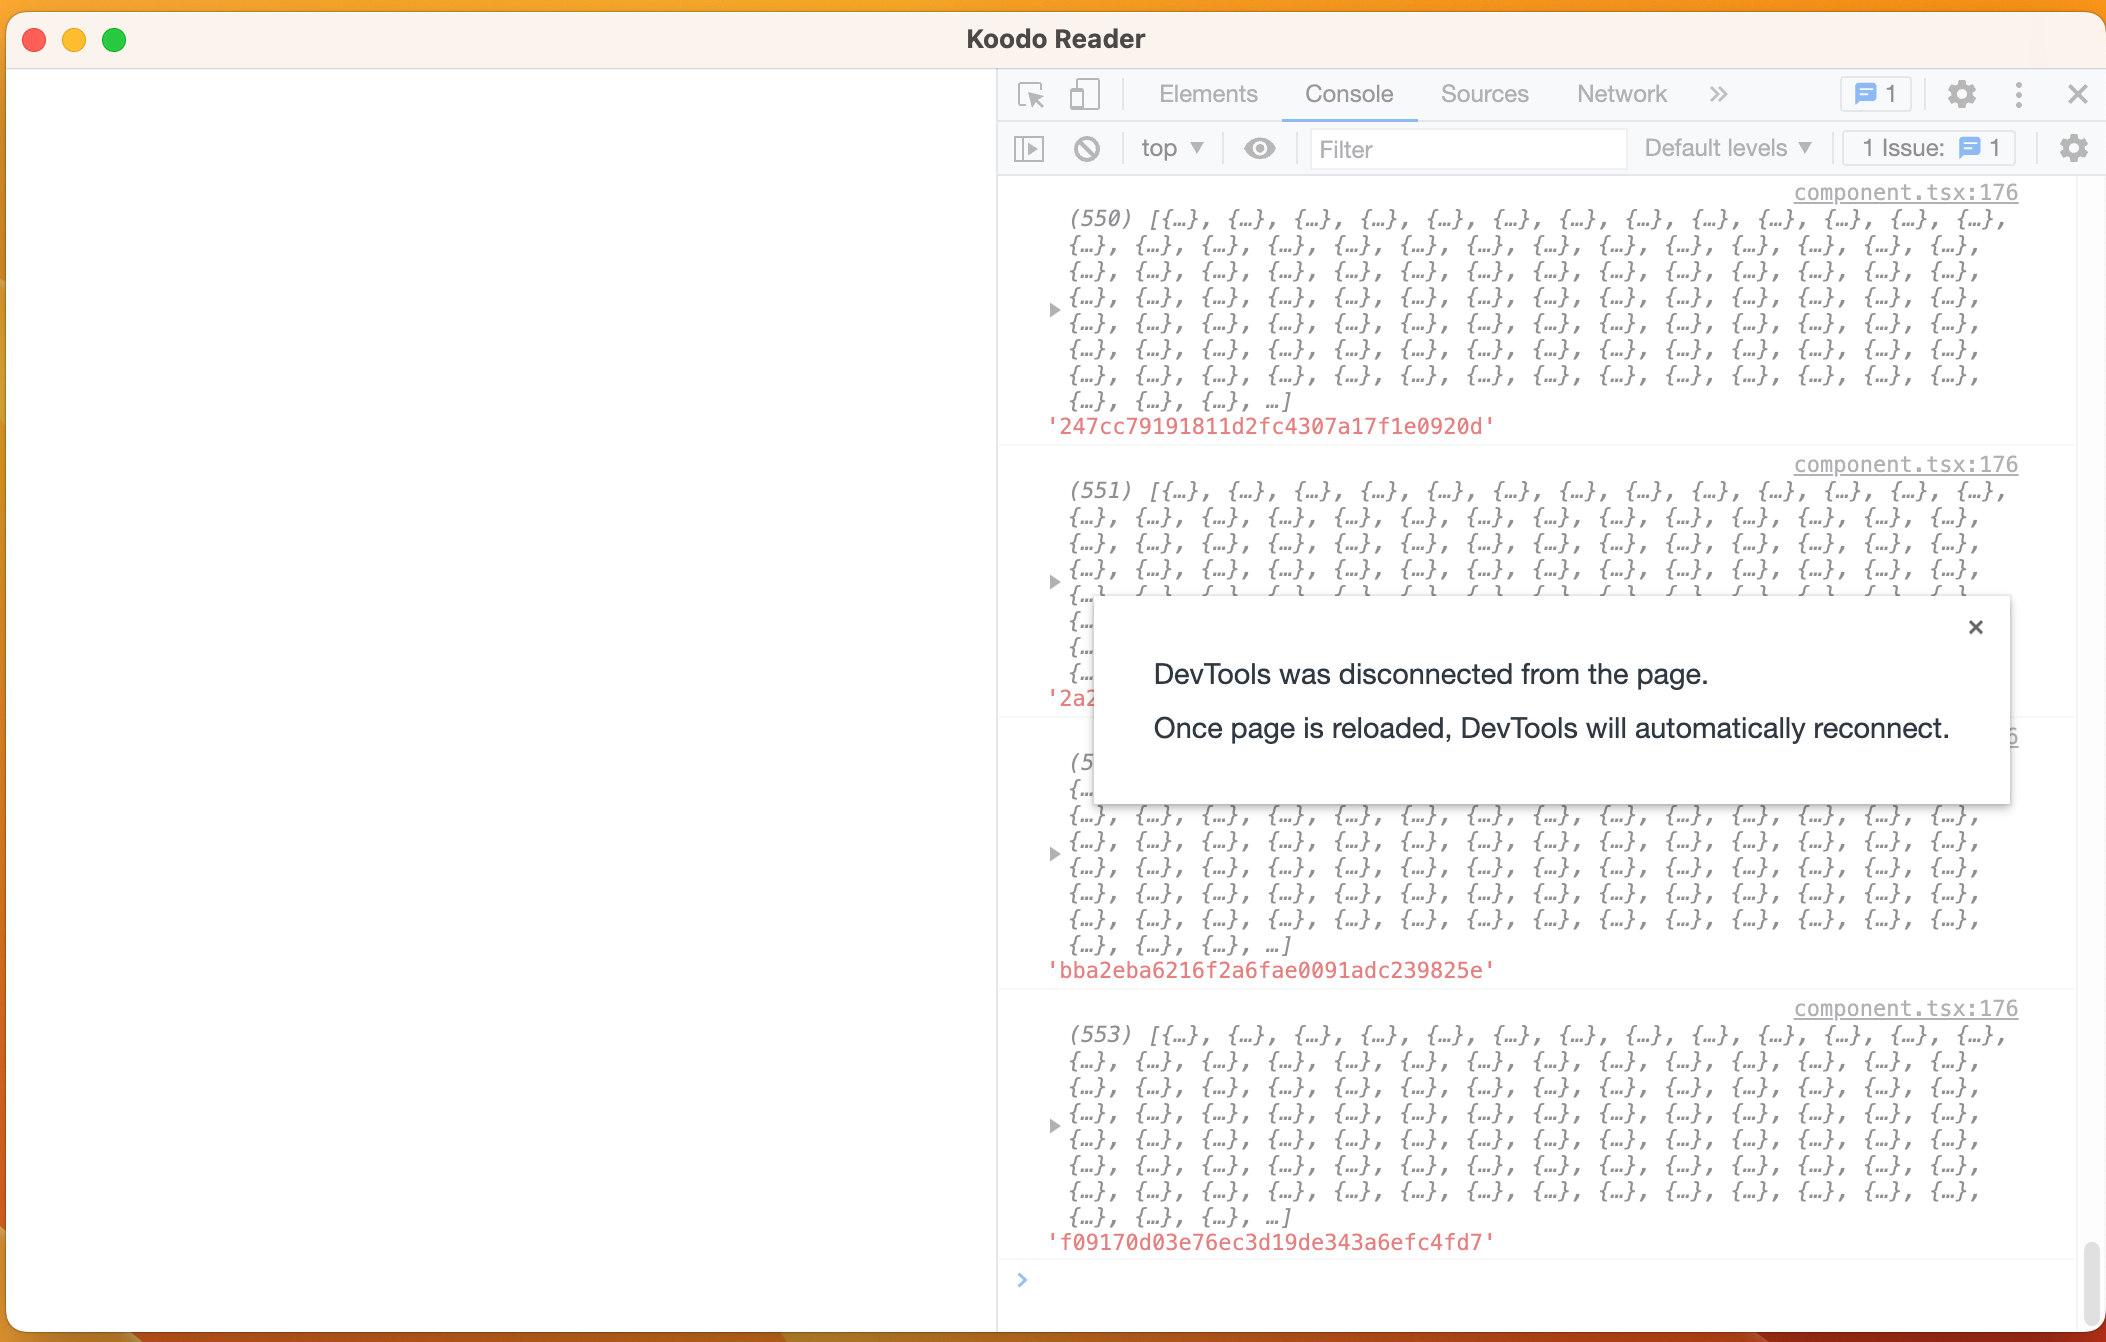Open DevTools settings gear

1961,94
